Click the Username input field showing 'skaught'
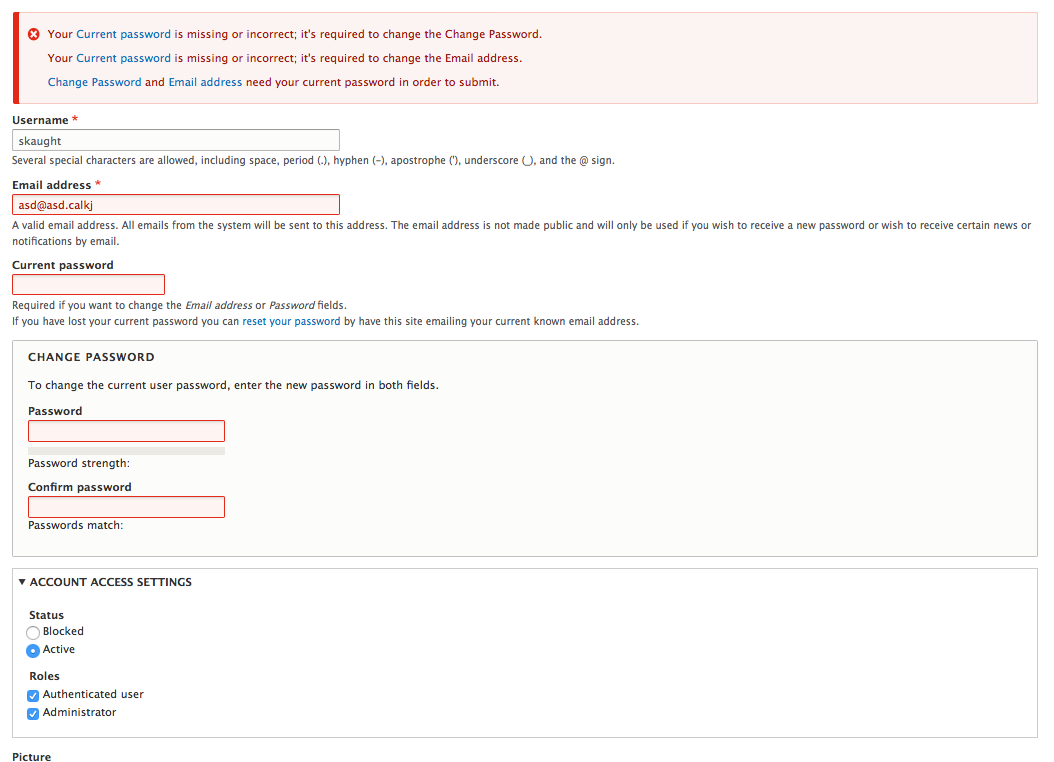Screen dimensions: 1054x762 coord(175,139)
